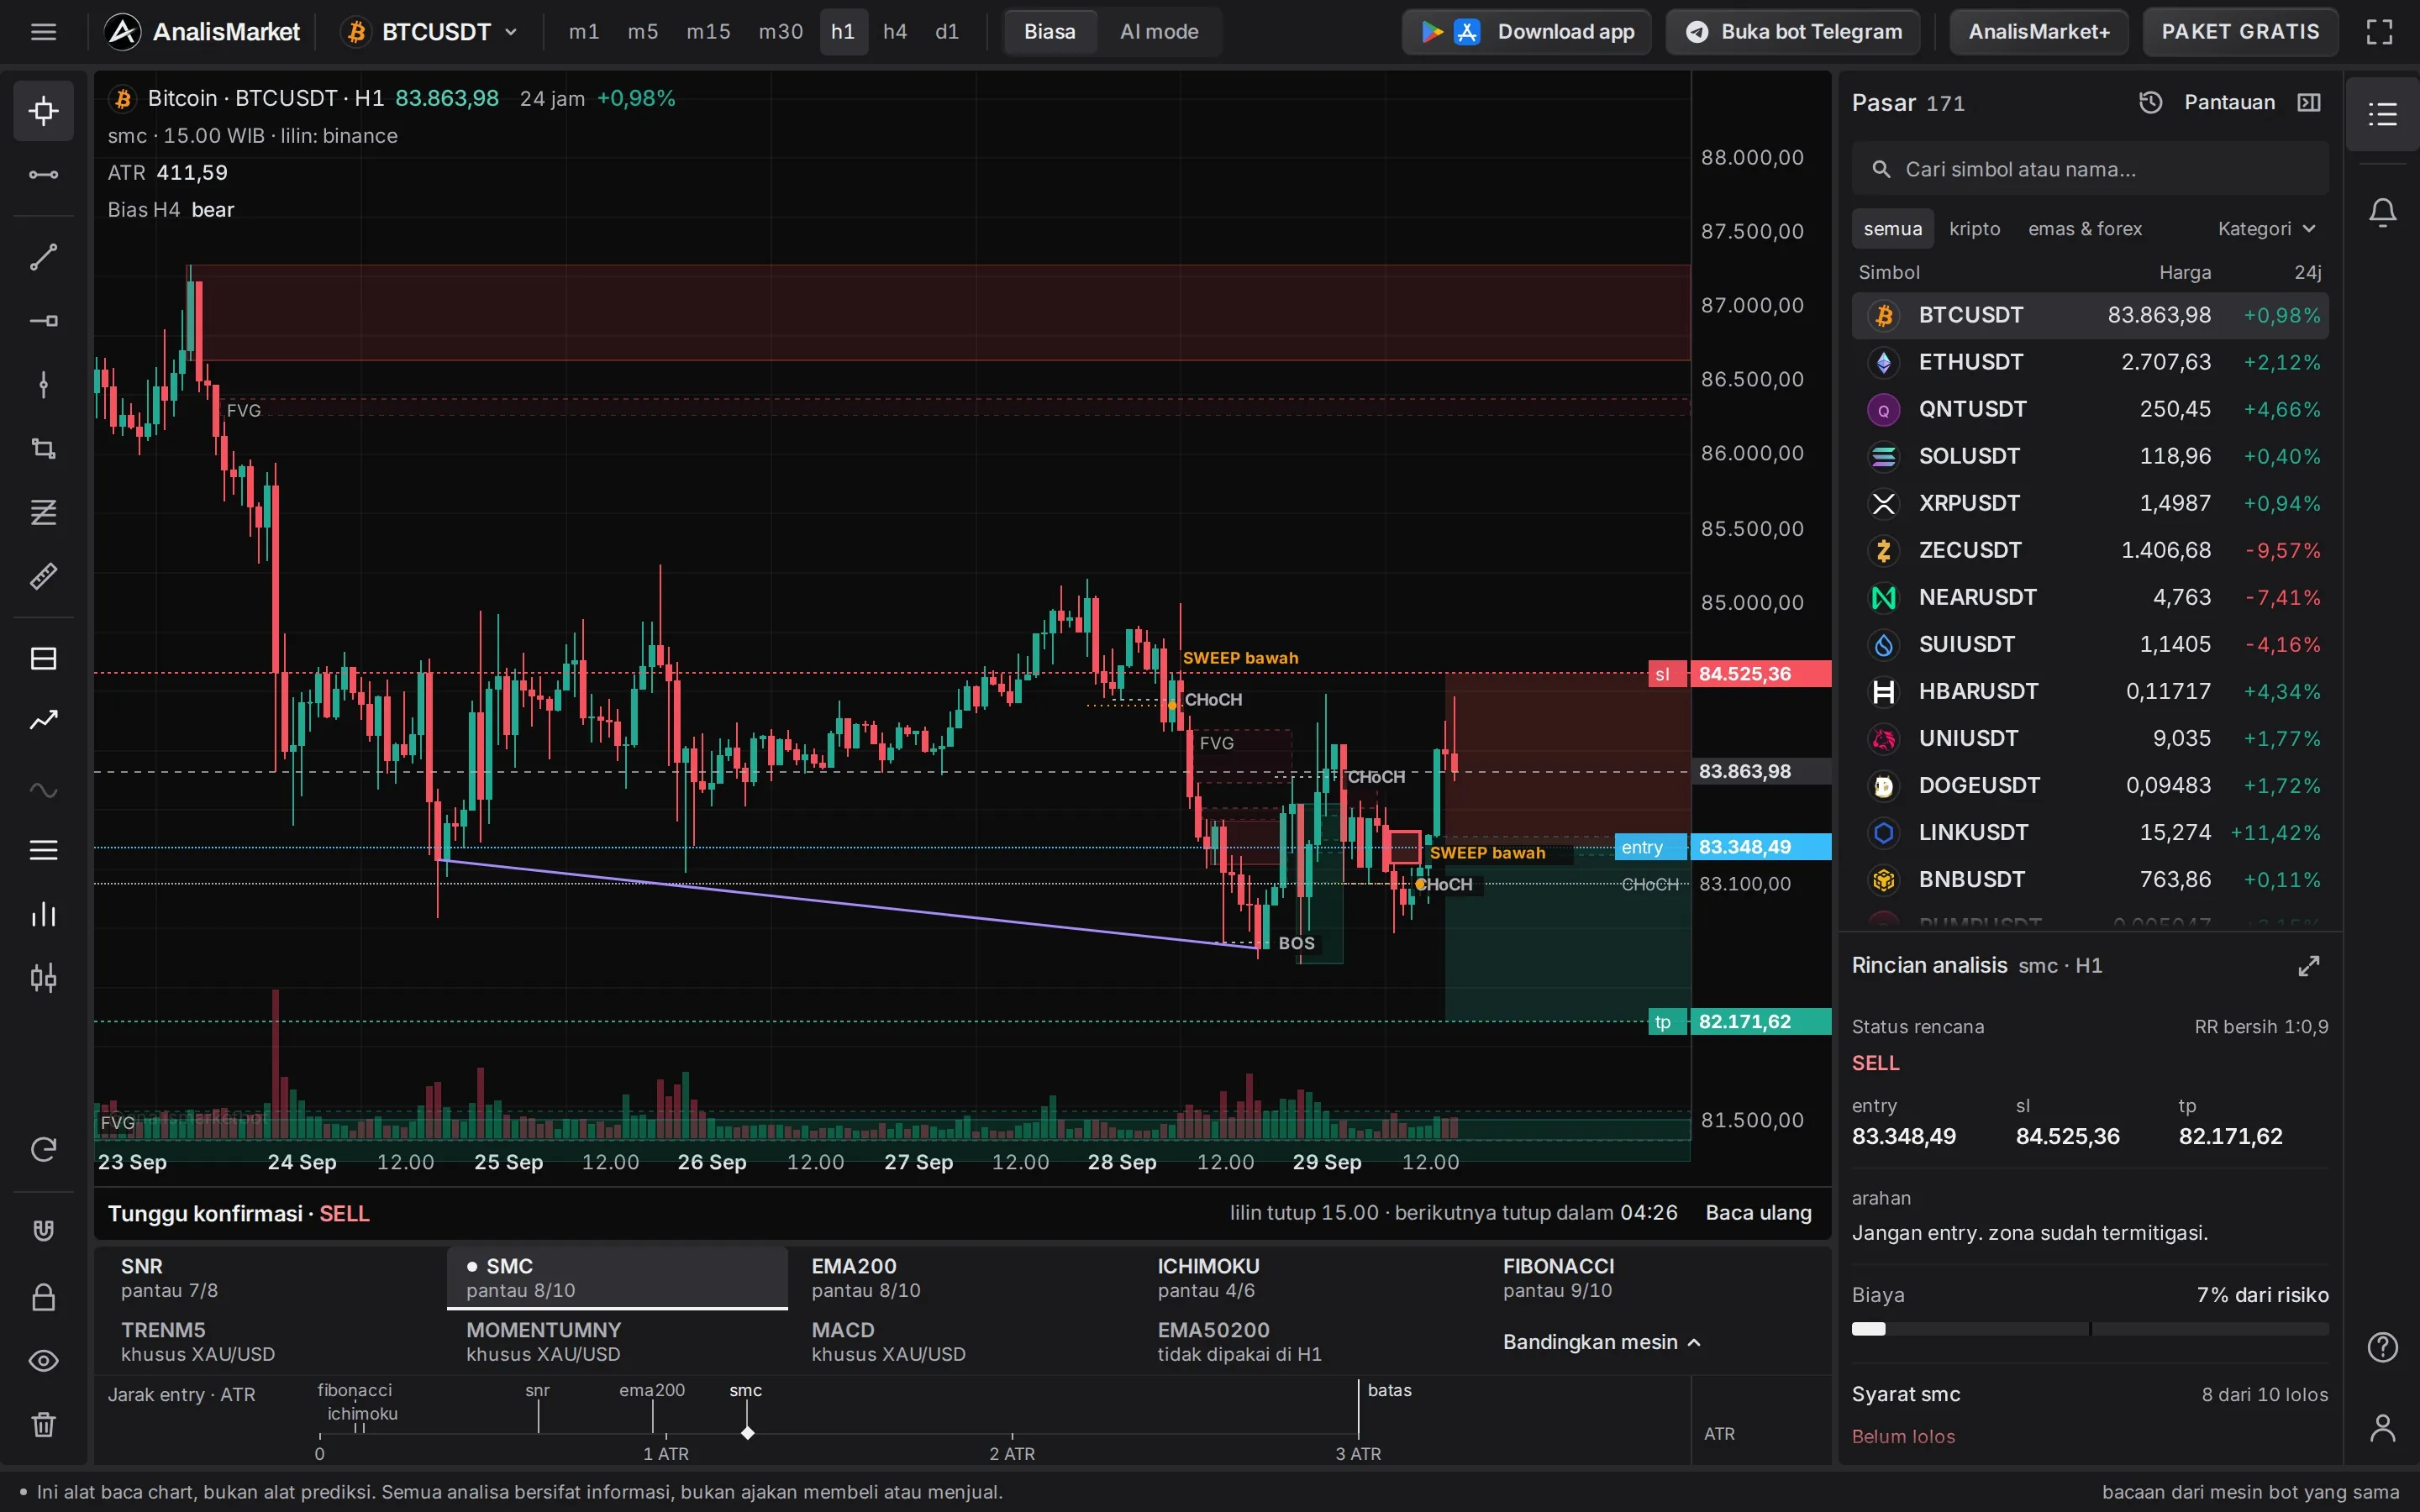The height and width of the screenshot is (1512, 2420).
Task: Filter market list by kripto
Action: click(1975, 229)
